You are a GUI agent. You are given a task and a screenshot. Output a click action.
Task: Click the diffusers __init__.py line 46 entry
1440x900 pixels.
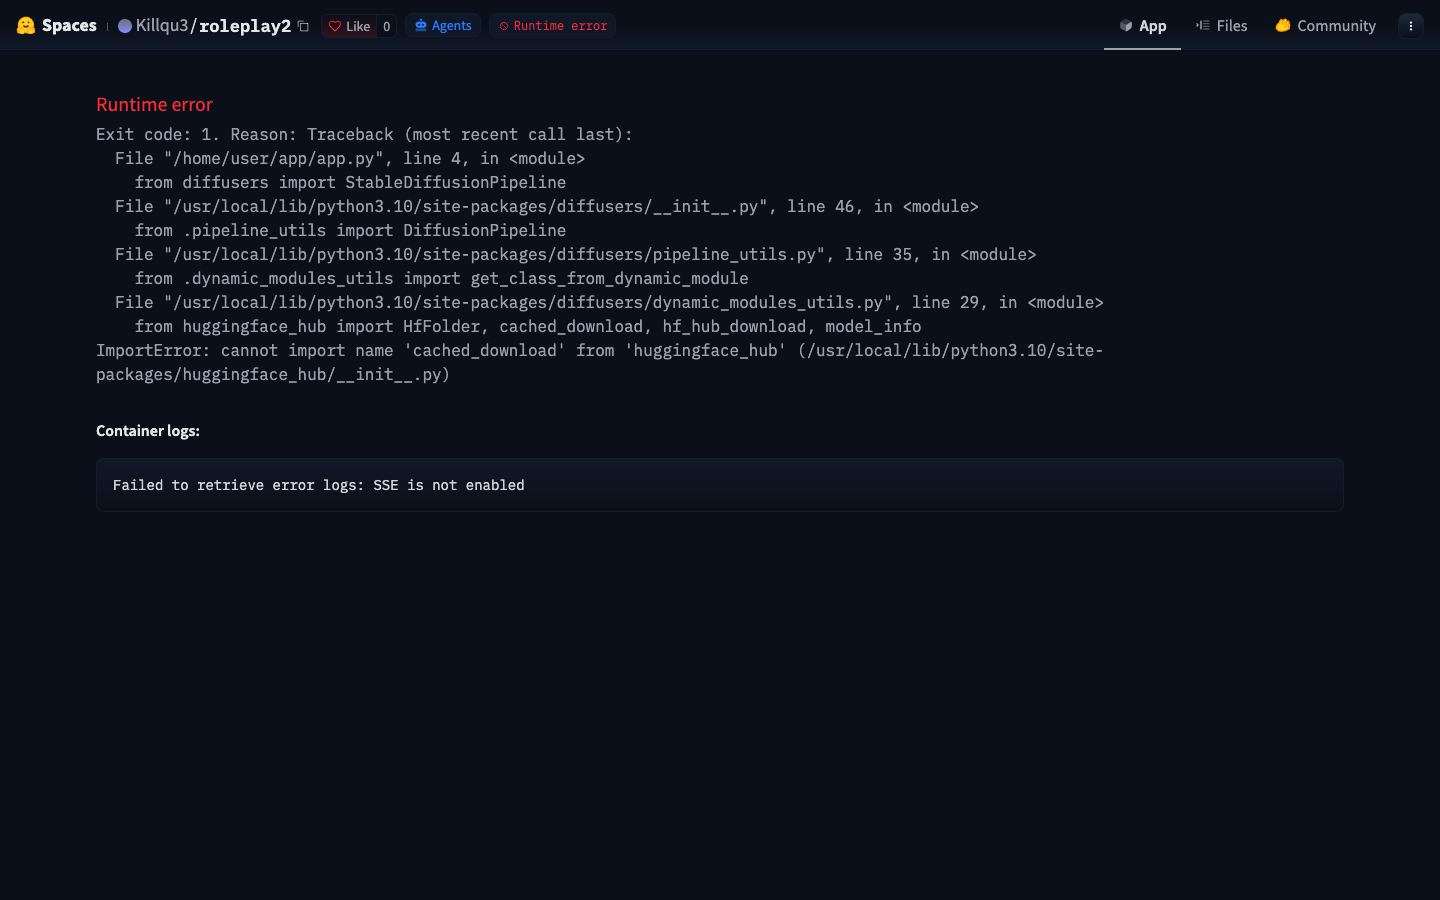click(x=547, y=206)
